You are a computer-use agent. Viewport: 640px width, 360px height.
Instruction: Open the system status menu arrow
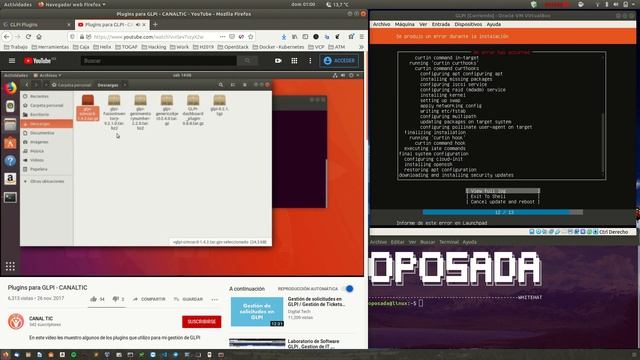pyautogui.click(x=634, y=4)
